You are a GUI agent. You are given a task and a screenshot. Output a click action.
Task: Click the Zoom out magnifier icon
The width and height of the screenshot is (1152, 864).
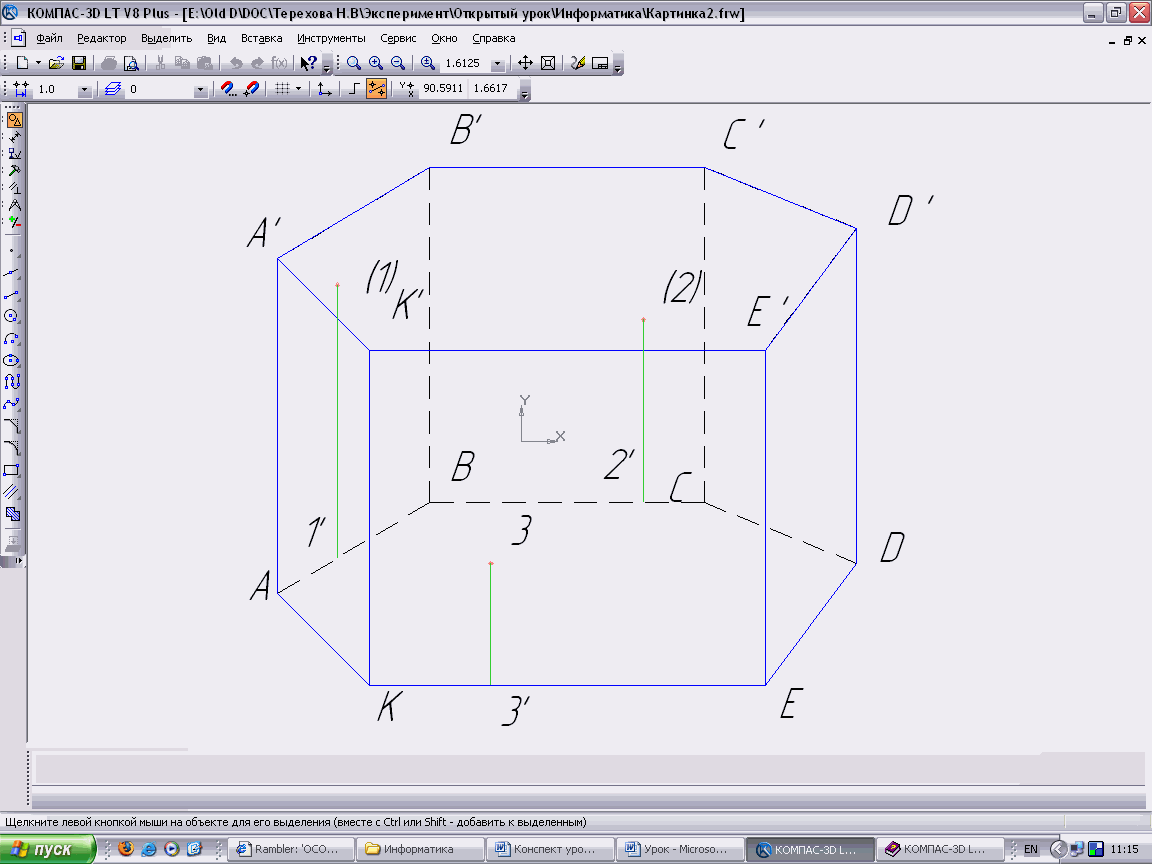398,63
